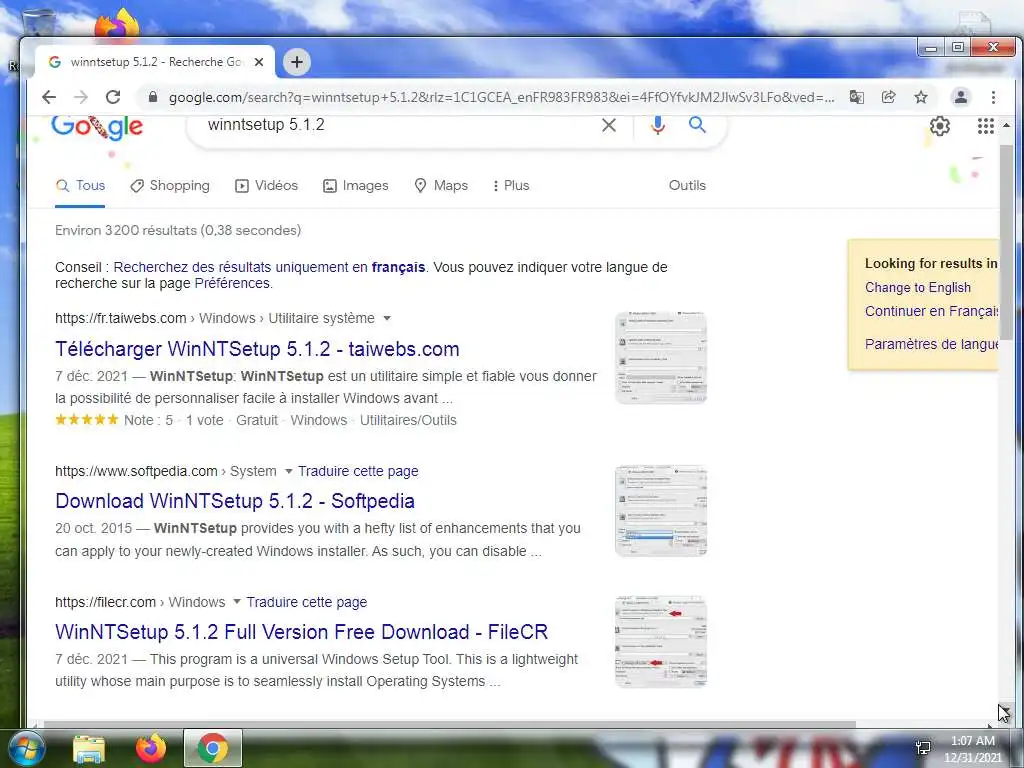Switch to the Shopping tab

click(170, 185)
